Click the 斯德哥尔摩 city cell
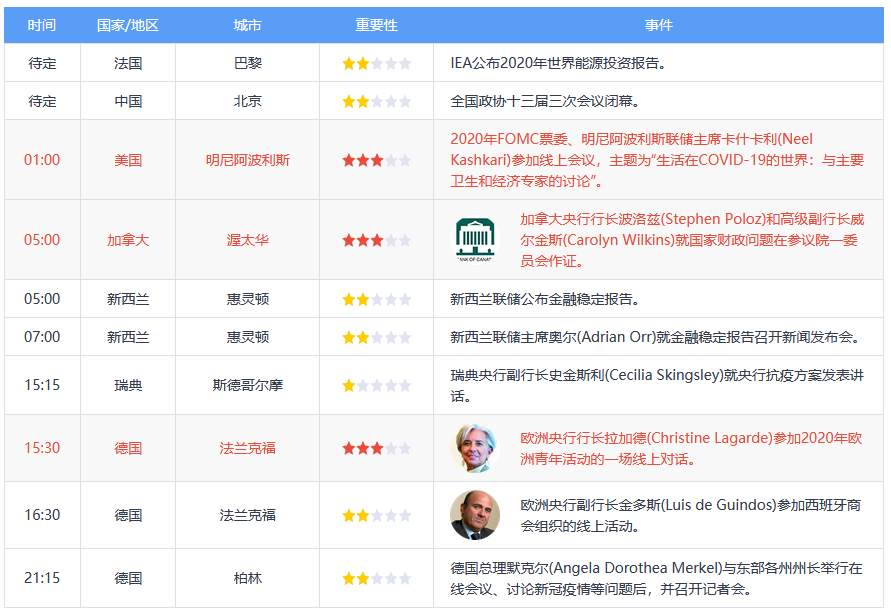This screenshot has width=891, height=615. [247, 385]
